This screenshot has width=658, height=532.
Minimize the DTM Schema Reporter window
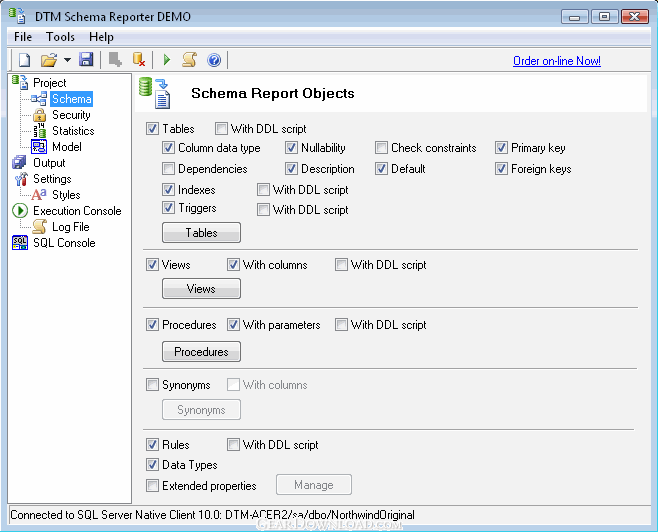coord(574,17)
